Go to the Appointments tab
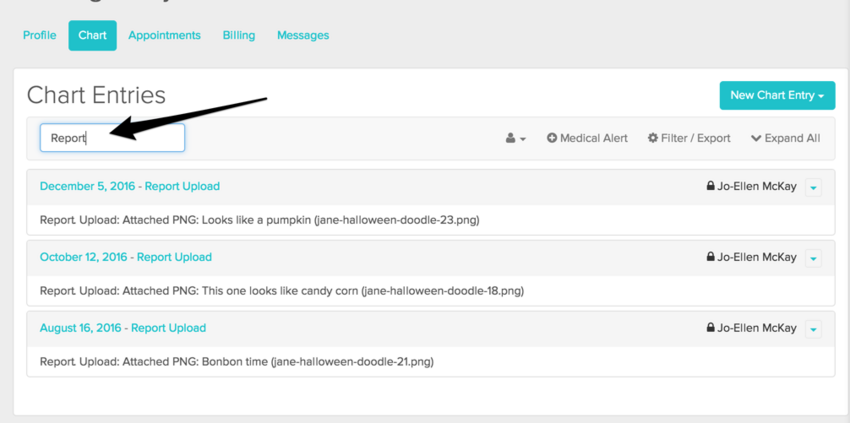 (x=164, y=35)
